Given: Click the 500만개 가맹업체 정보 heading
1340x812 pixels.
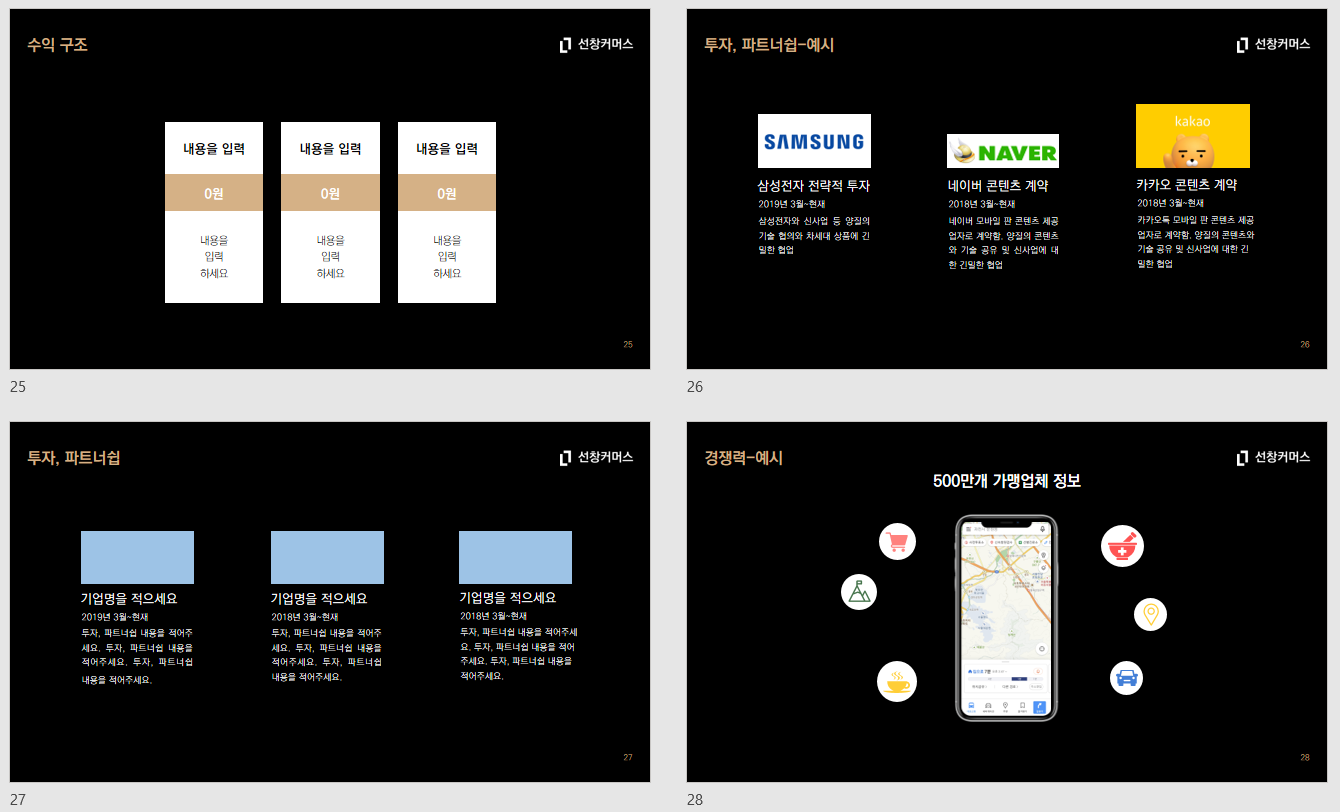Looking at the screenshot, I should click(x=1007, y=481).
